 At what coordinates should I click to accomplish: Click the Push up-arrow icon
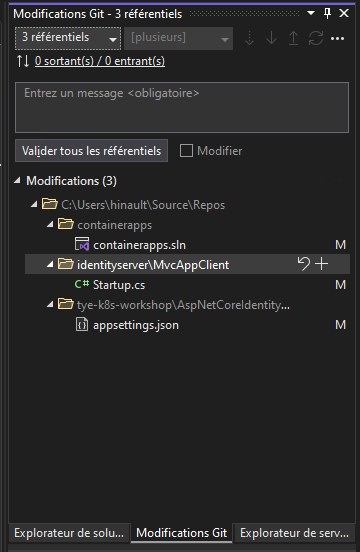tap(293, 38)
